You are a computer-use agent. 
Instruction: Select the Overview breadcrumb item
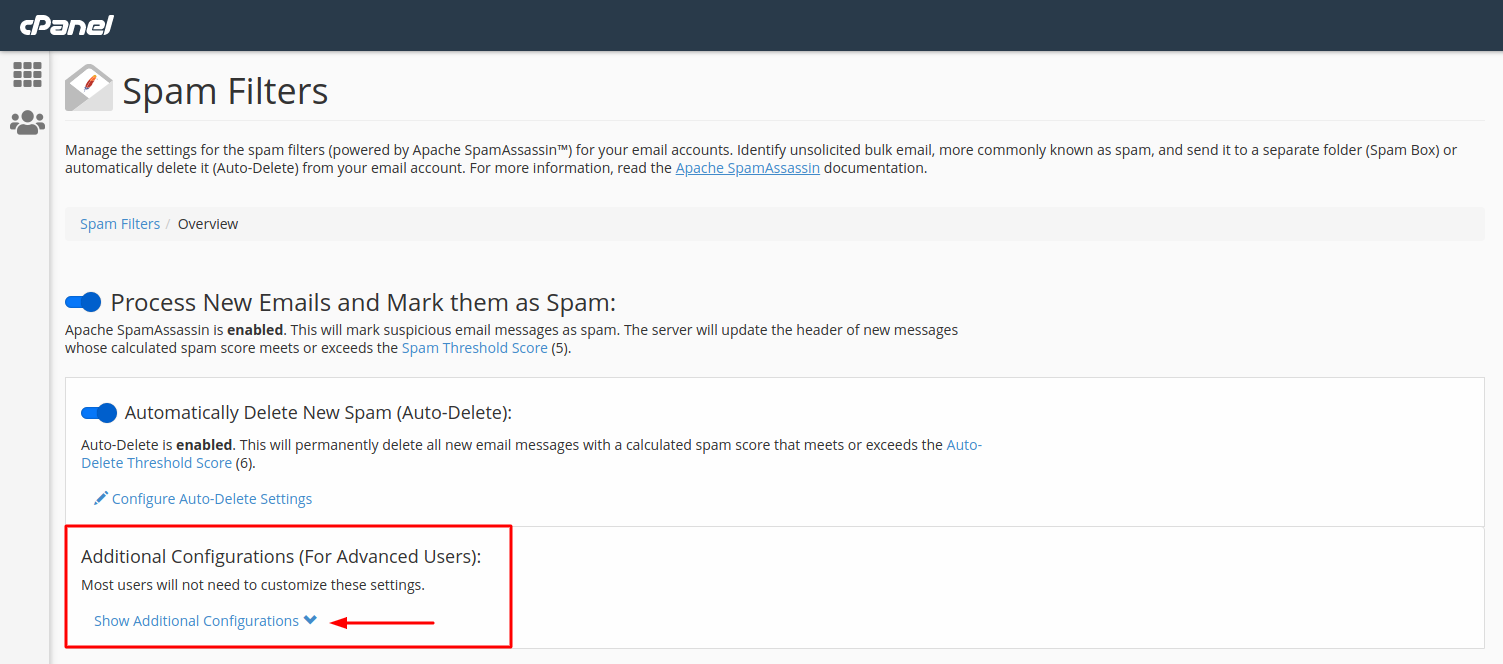pos(208,224)
